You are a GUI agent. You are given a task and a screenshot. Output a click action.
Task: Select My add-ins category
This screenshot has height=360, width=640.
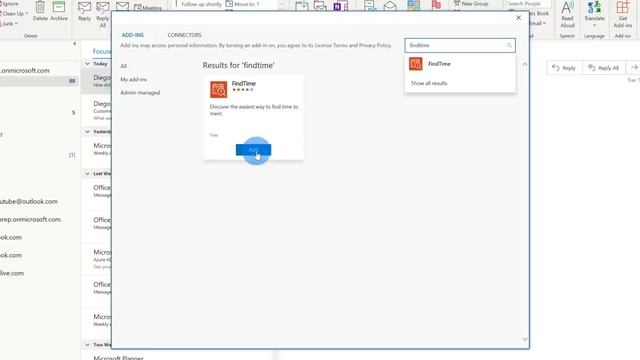(133, 80)
